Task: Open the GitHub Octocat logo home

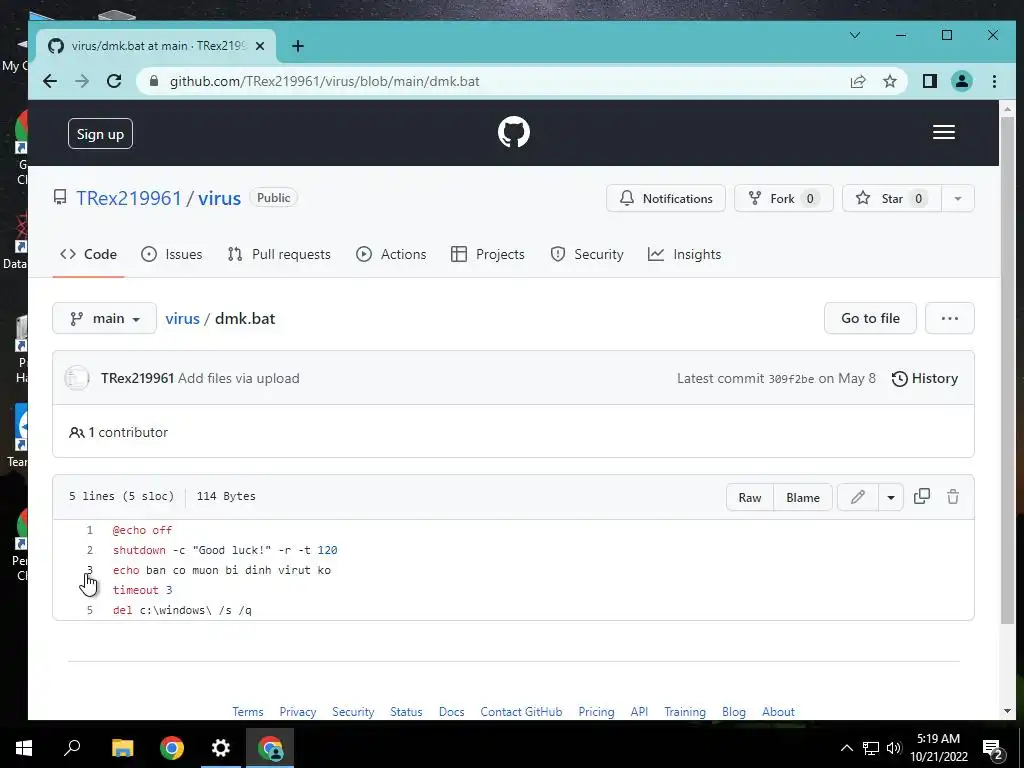Action: click(513, 133)
